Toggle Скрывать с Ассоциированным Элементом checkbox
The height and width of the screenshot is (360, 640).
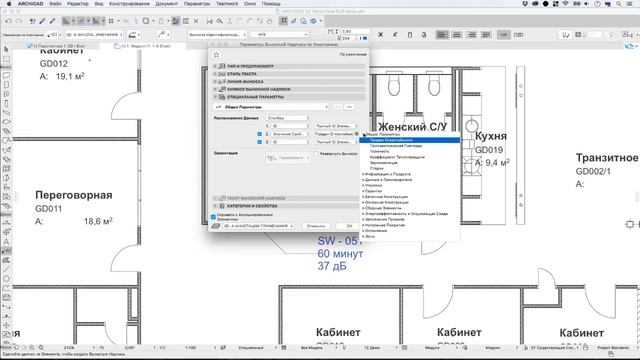(213, 217)
